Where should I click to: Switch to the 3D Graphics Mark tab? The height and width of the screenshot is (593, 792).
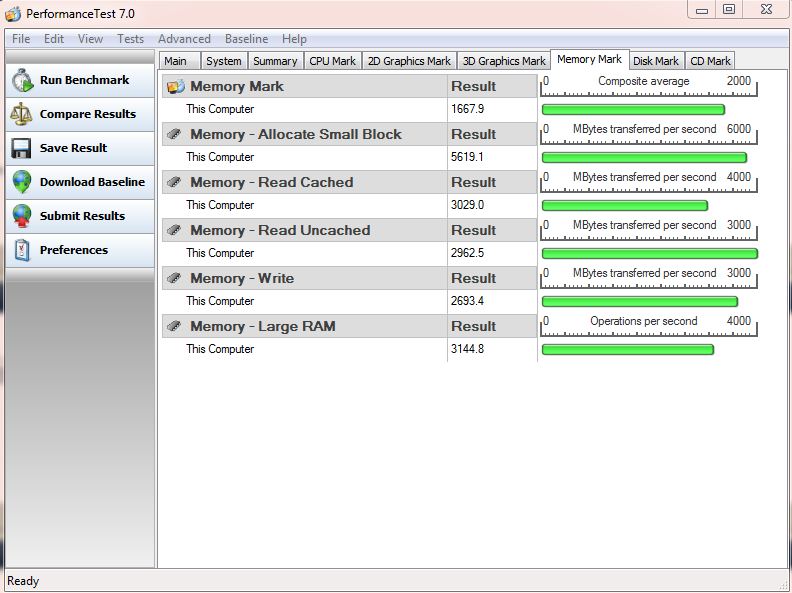pos(504,61)
